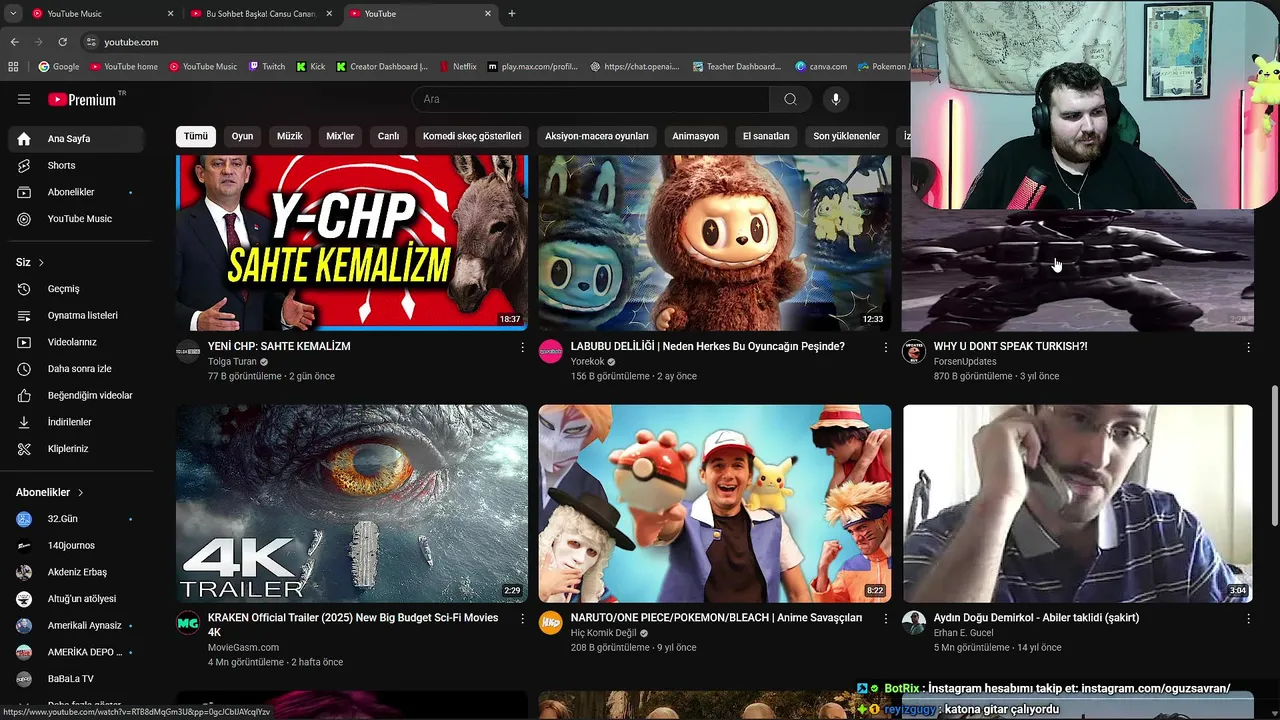
Task: Reload the page in the browser
Action: pos(62,42)
